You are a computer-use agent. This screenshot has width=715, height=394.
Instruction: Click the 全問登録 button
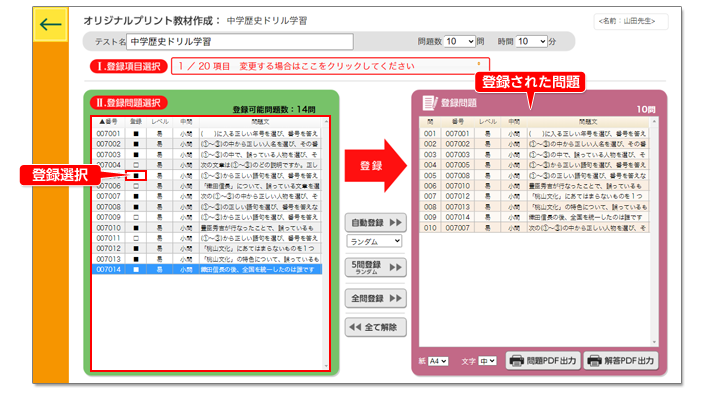376,298
